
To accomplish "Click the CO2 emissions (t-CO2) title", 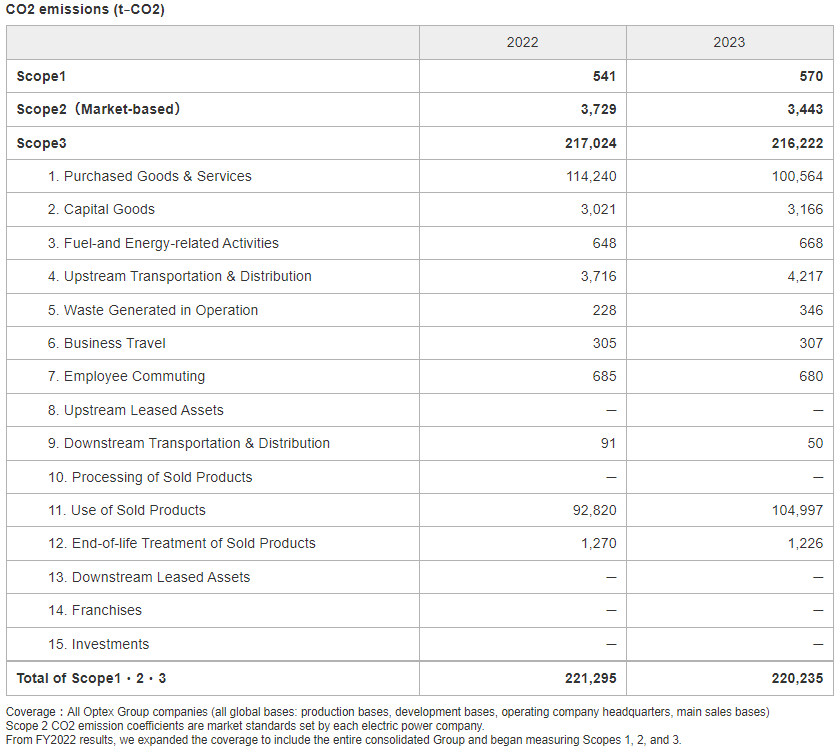I will [85, 9].
